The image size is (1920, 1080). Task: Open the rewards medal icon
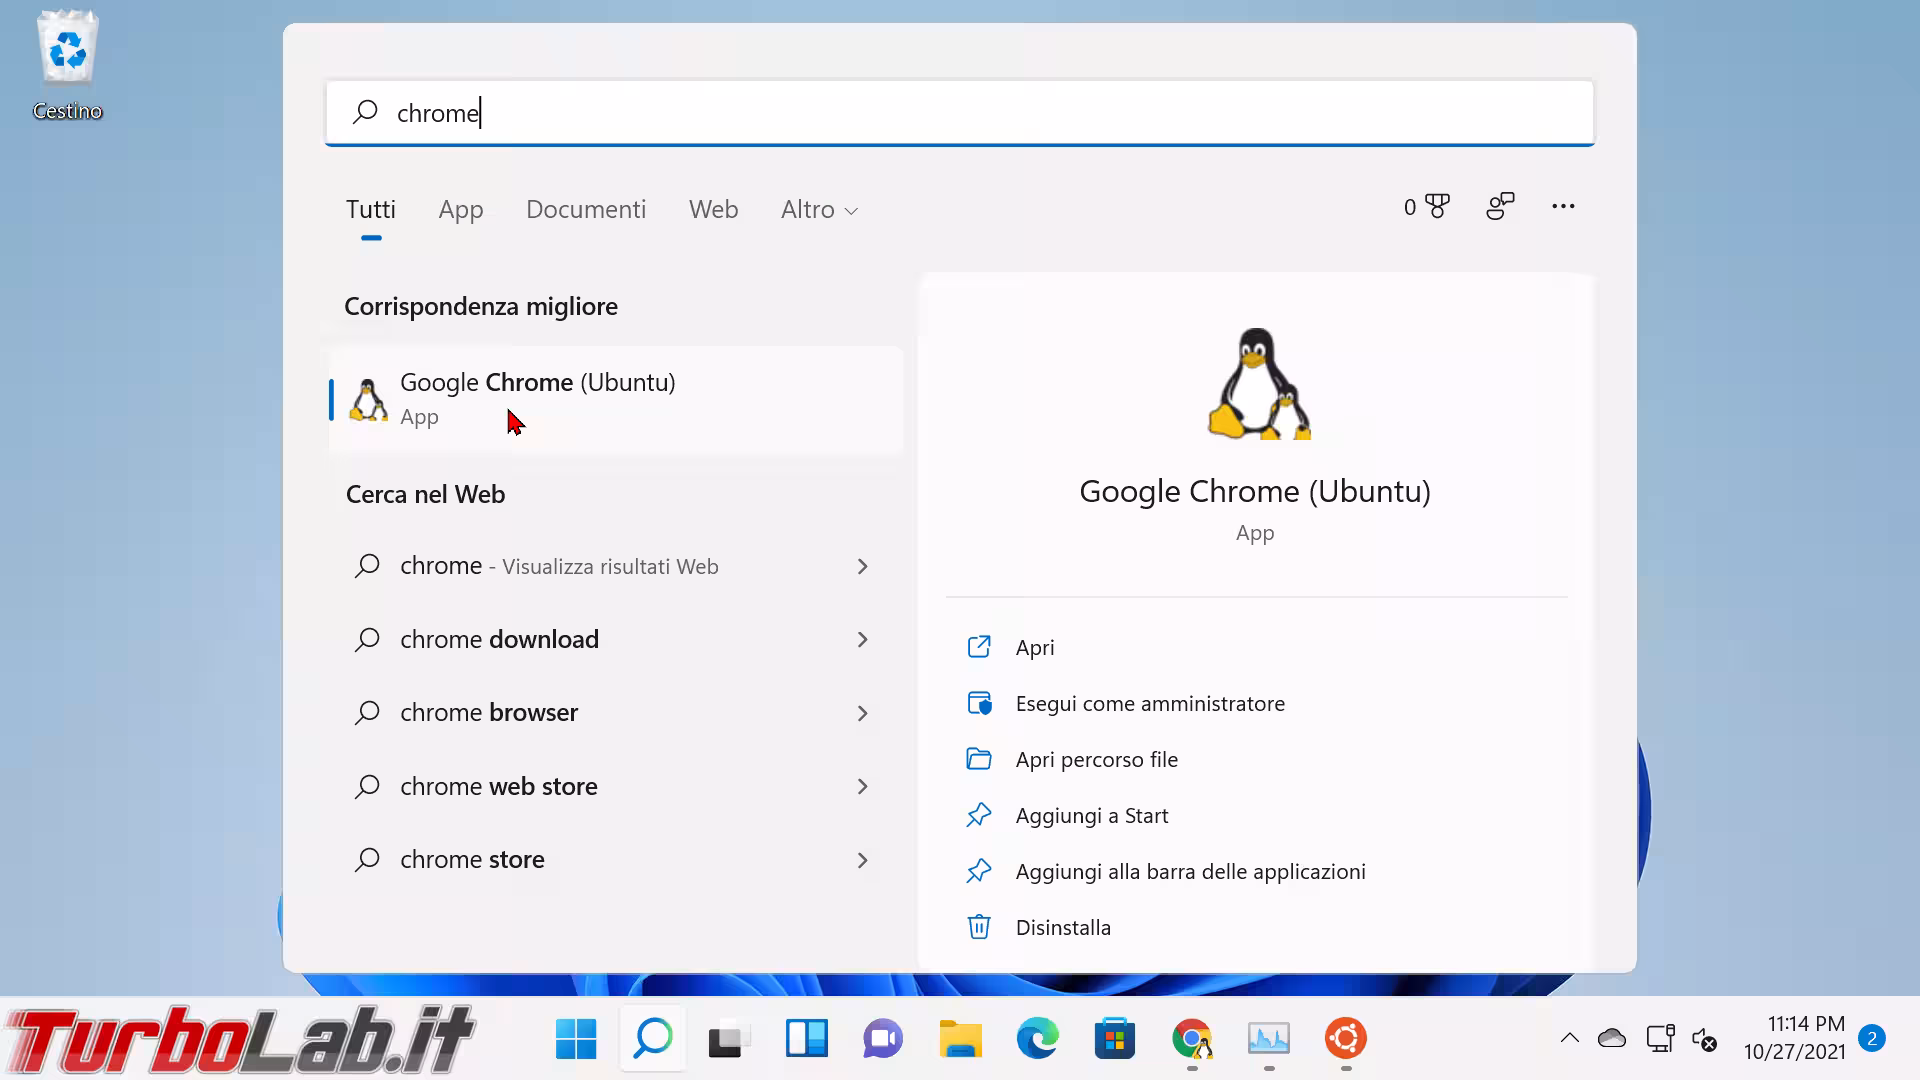point(1436,207)
